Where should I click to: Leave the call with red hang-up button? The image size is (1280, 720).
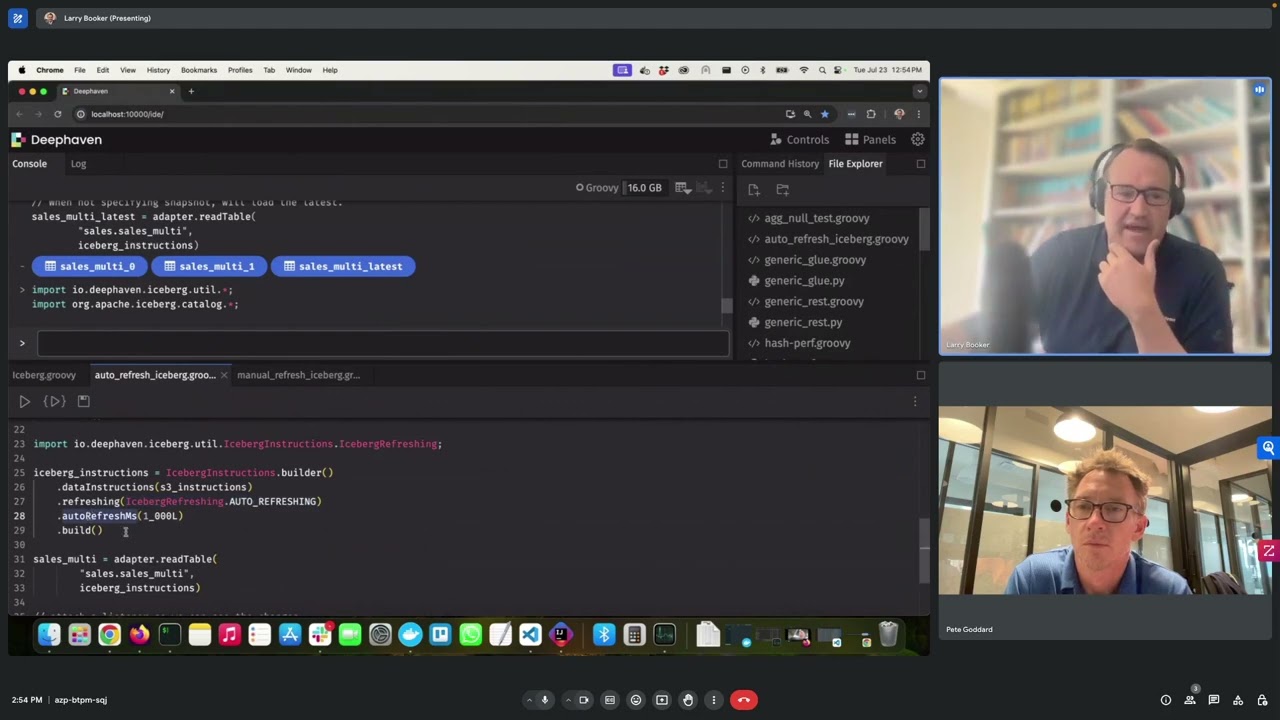pos(743,700)
